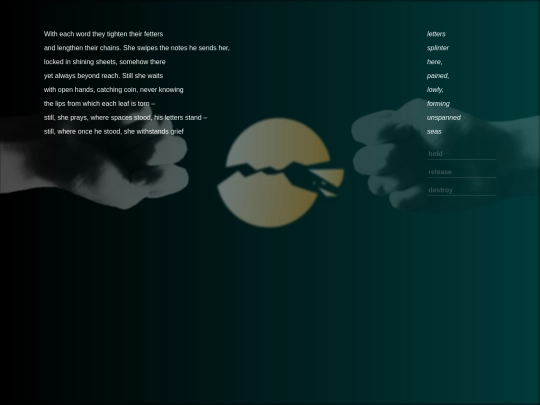The height and width of the screenshot is (405, 540).
Task: Select the italic word 'lowly,'
Action: pos(435,90)
